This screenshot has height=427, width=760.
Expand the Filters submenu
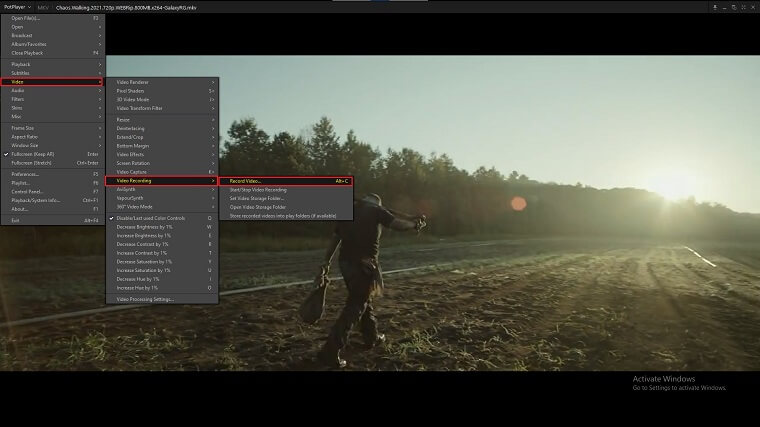point(53,99)
